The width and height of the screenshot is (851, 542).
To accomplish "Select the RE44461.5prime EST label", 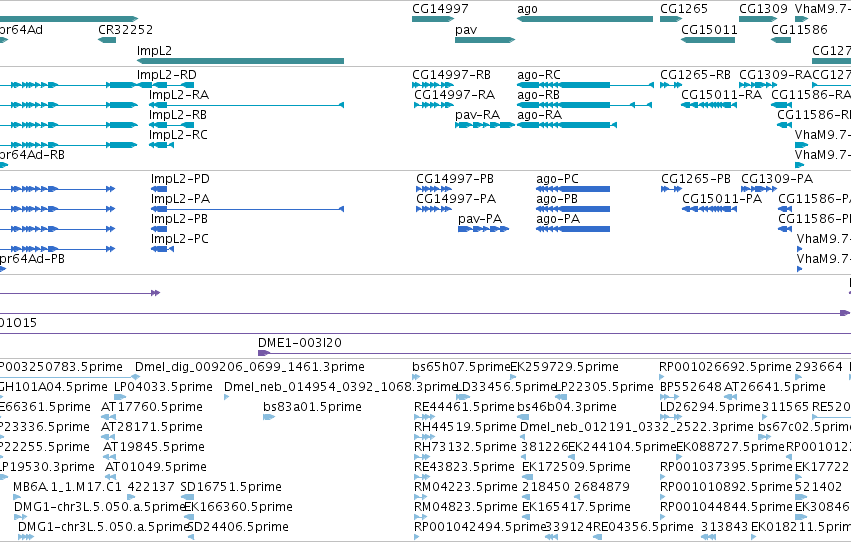I will tap(464, 407).
